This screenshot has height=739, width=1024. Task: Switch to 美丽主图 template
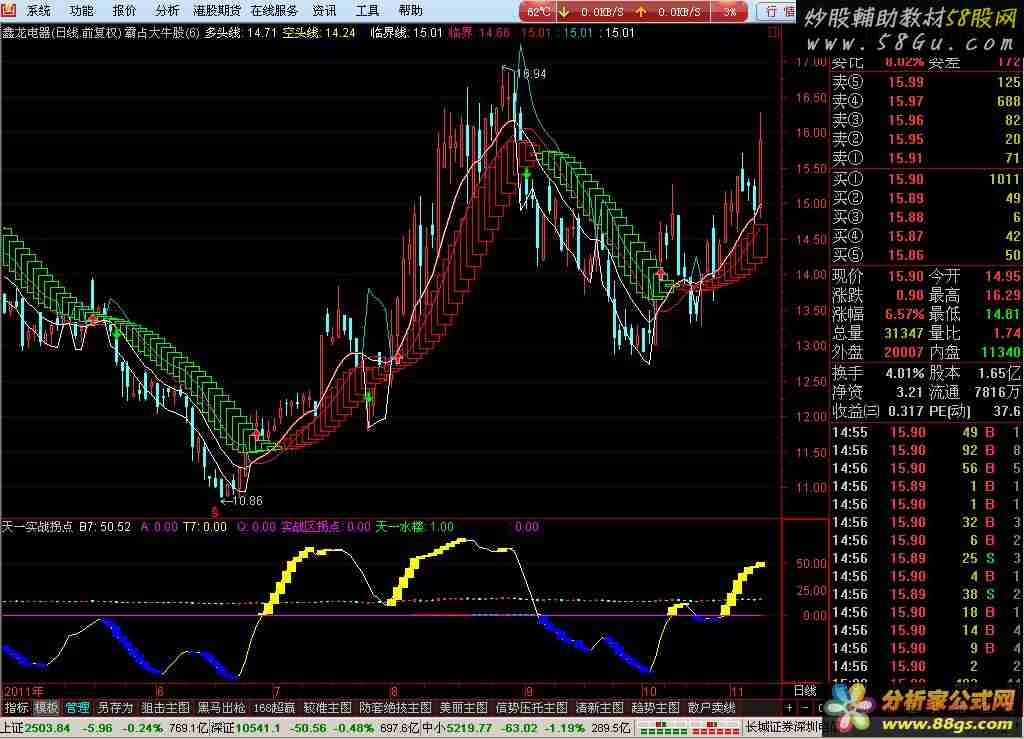click(x=464, y=708)
